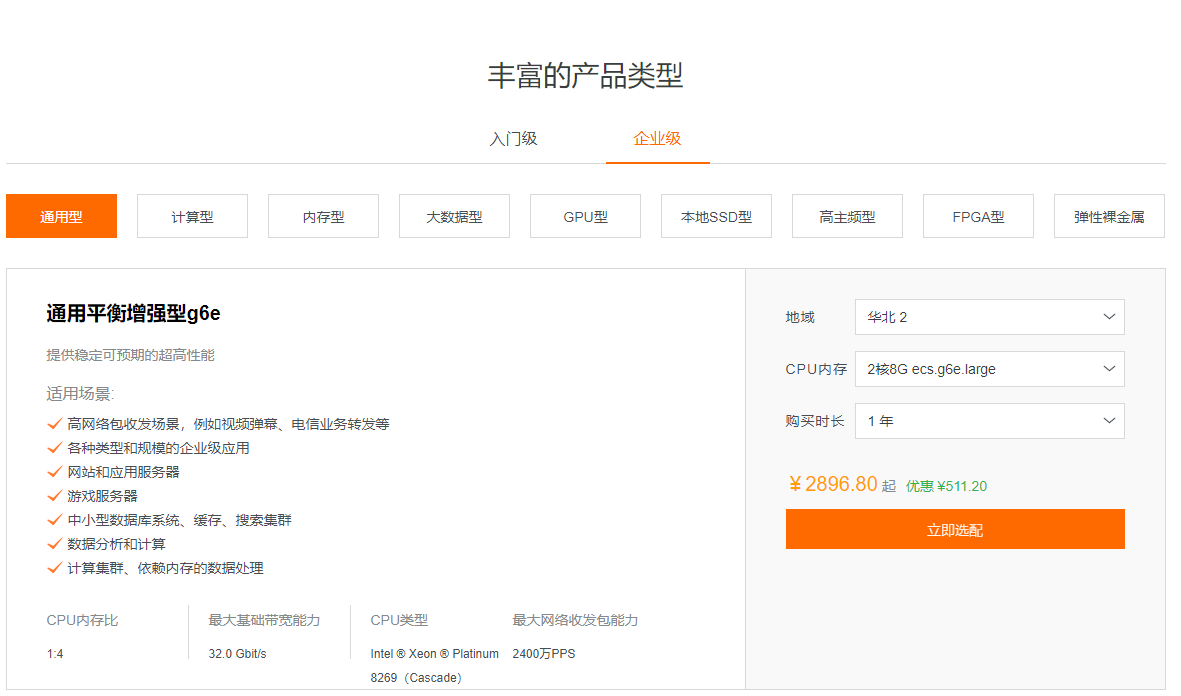Click the 通用平衡增强型g6e product title
This screenshot has height=696, width=1181.
click(x=132, y=313)
